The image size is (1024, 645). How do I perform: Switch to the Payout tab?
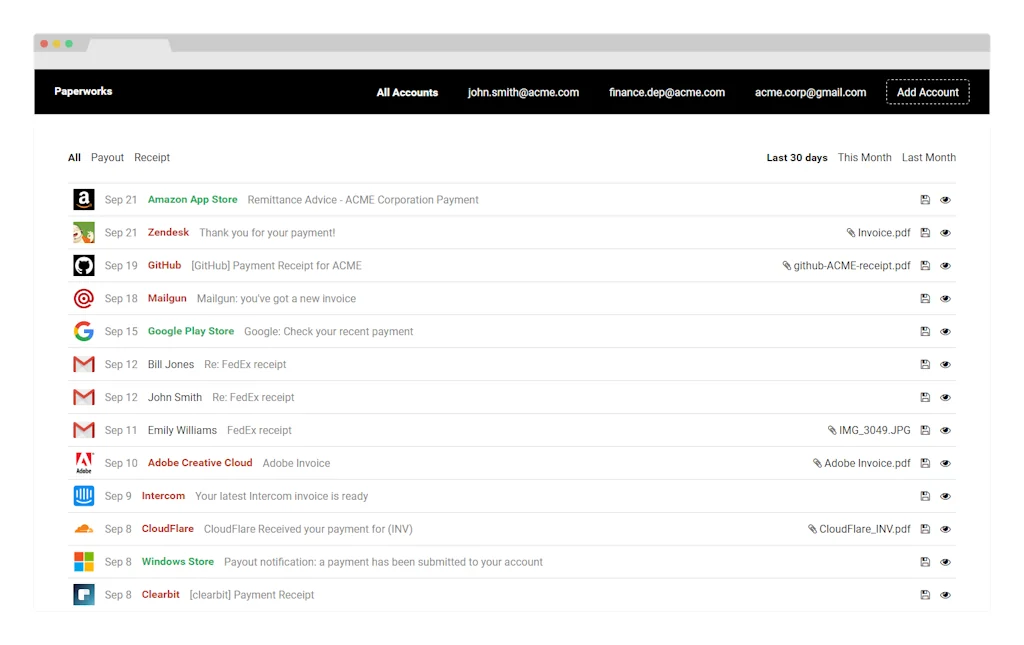tap(107, 157)
